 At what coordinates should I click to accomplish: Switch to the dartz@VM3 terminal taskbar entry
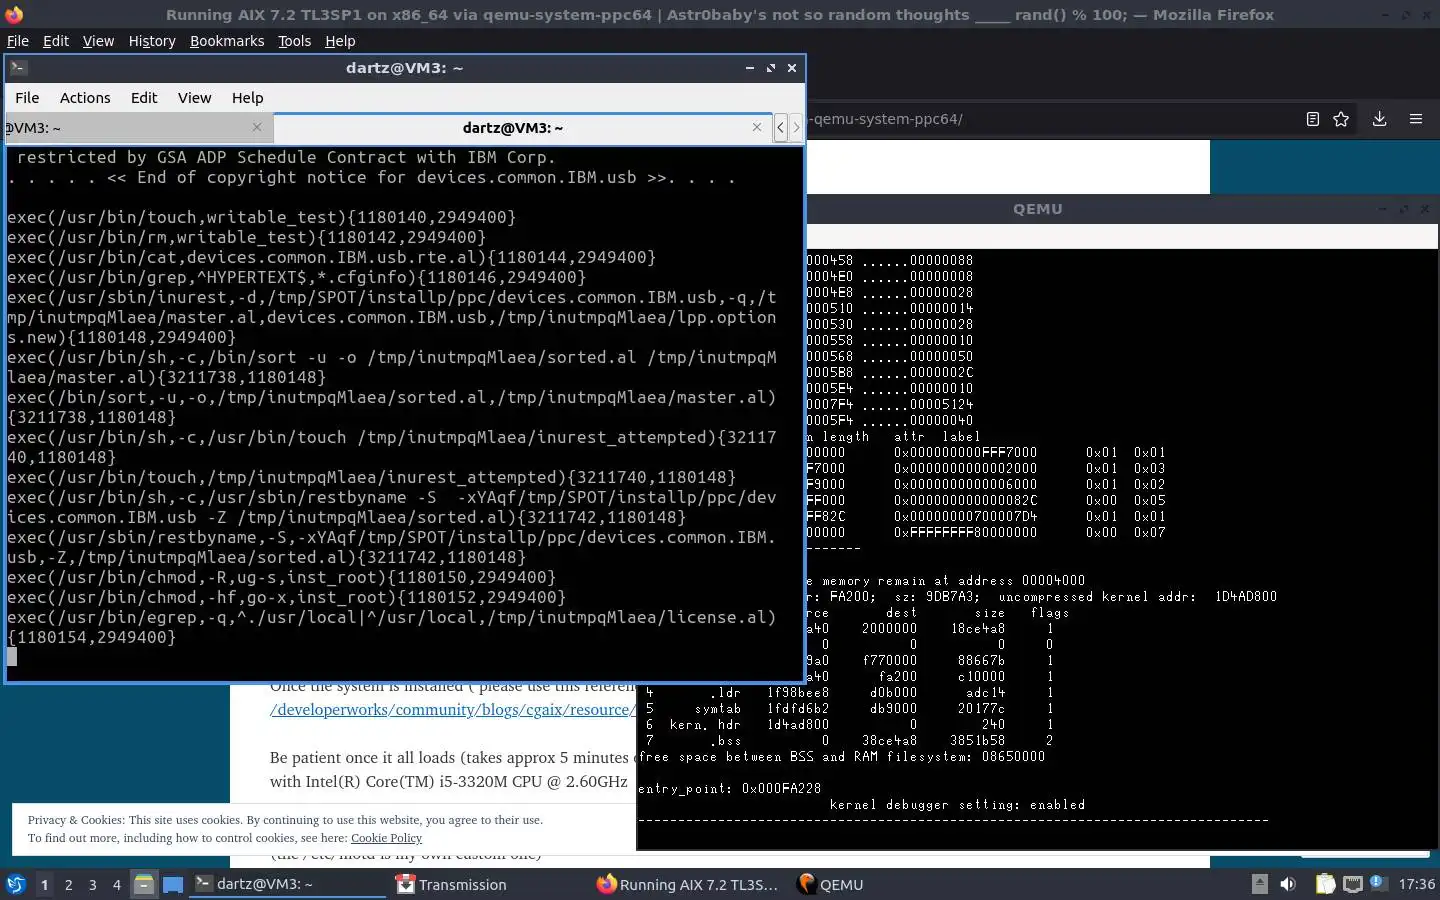coord(287,884)
